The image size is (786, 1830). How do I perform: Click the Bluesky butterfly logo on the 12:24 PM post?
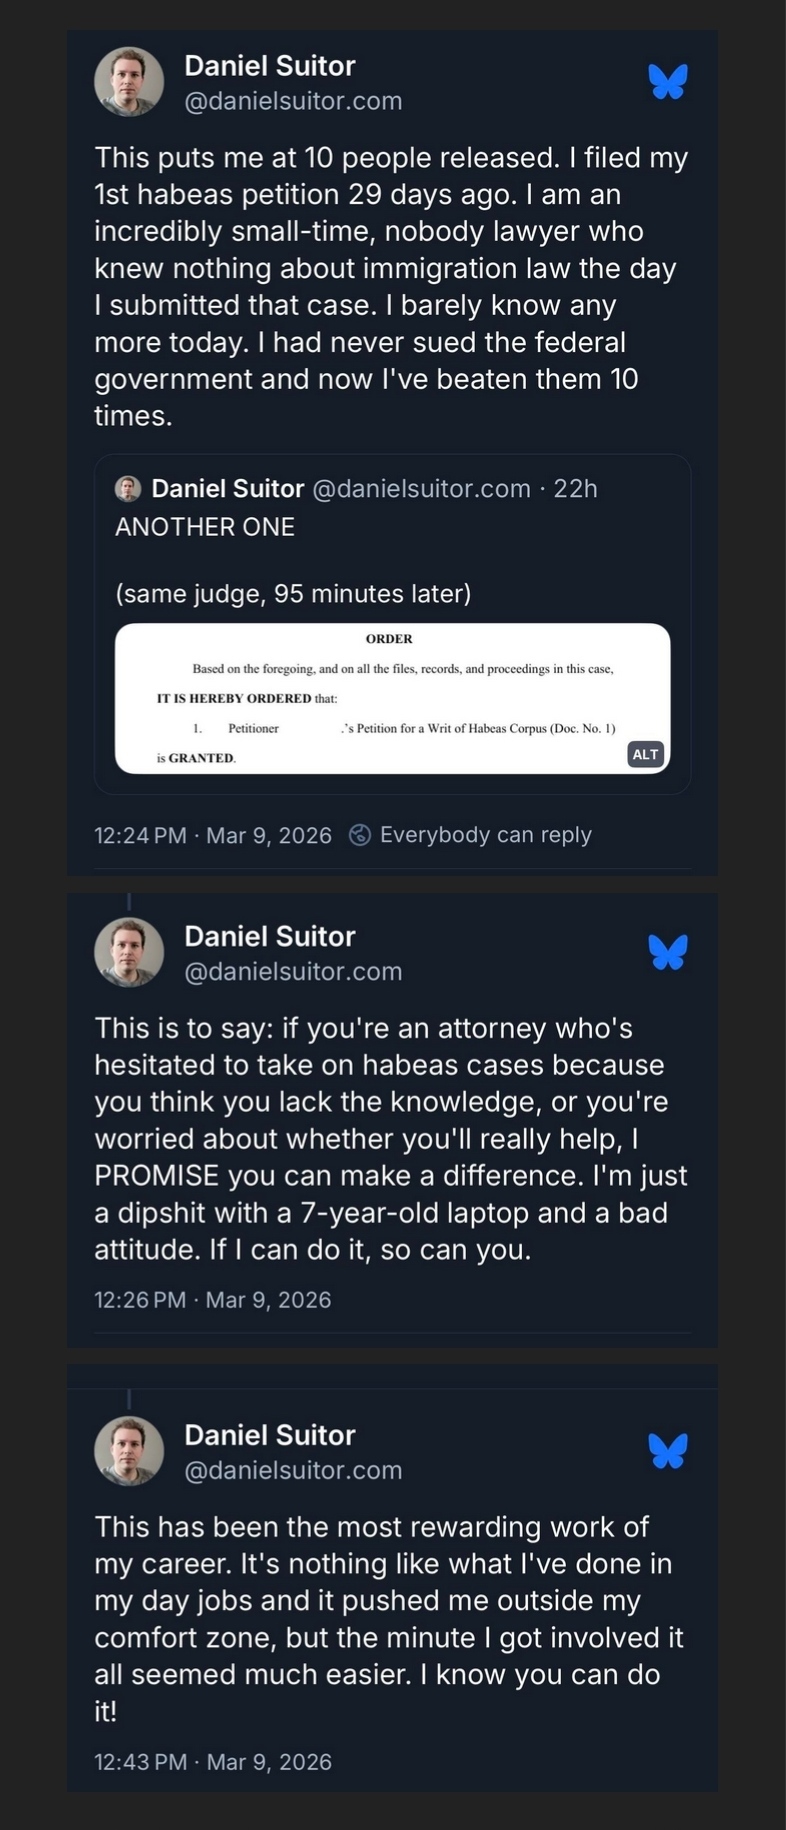[x=668, y=82]
